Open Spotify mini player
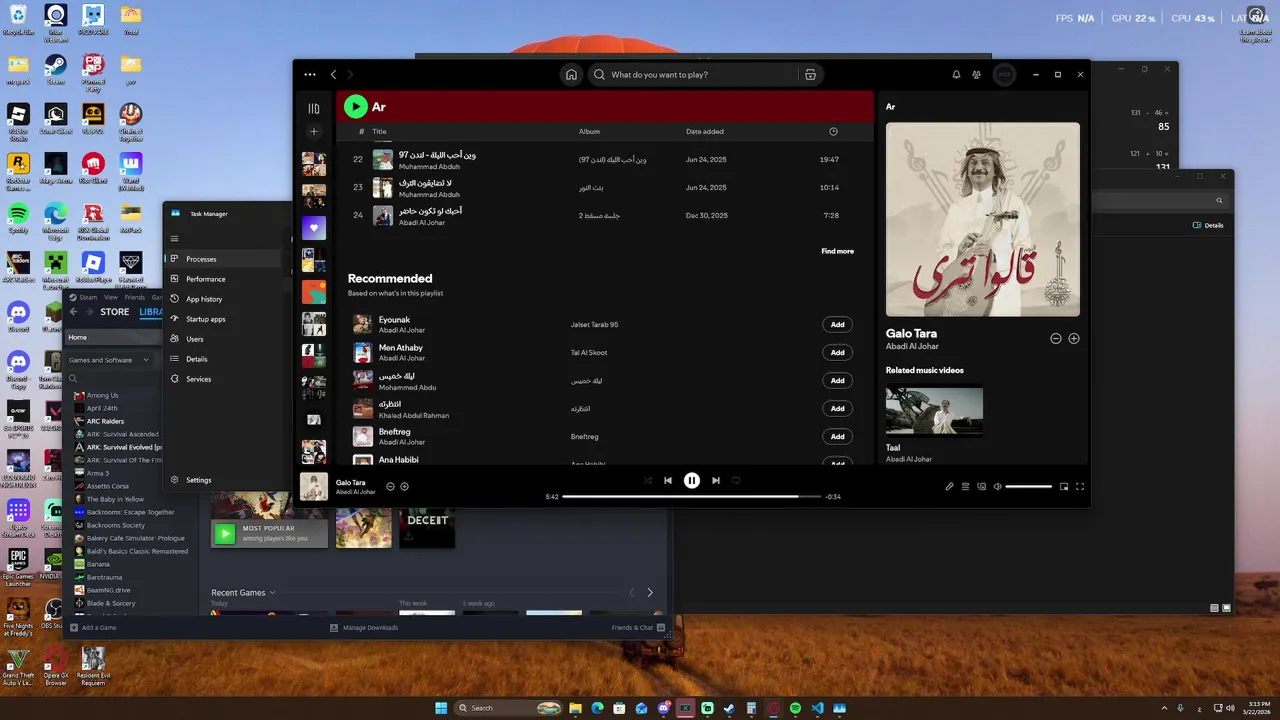This screenshot has width=1280, height=720. (1064, 486)
